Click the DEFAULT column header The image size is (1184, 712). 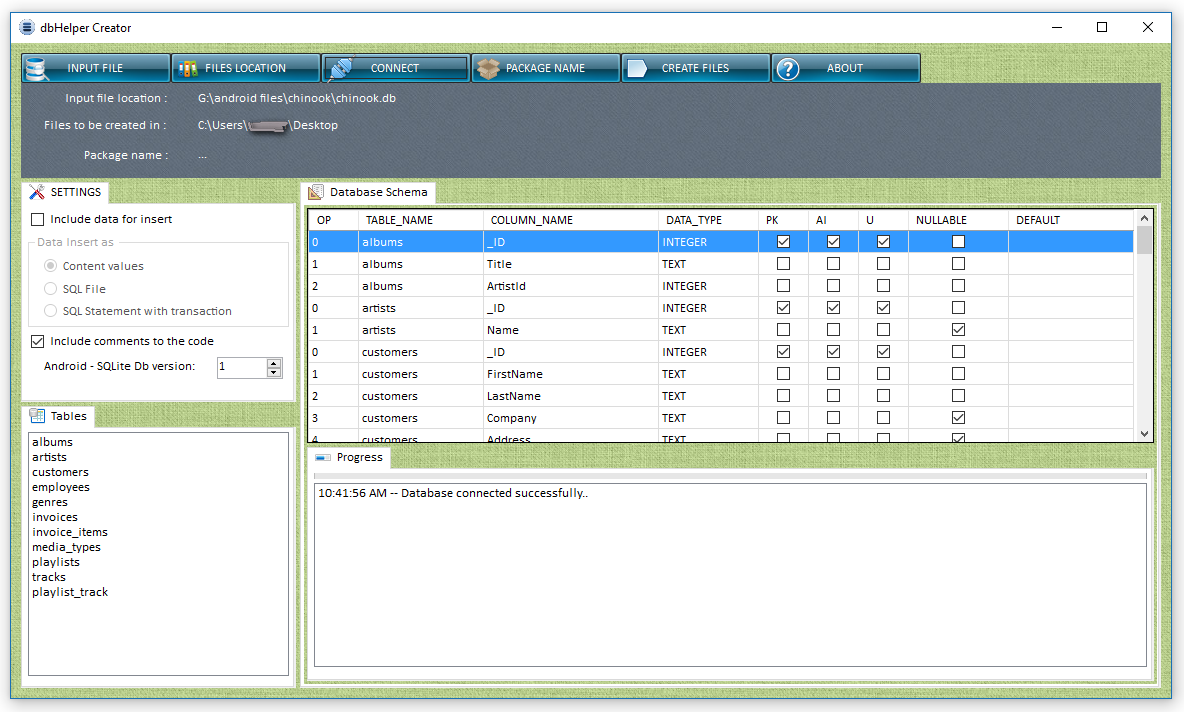tap(1071, 220)
